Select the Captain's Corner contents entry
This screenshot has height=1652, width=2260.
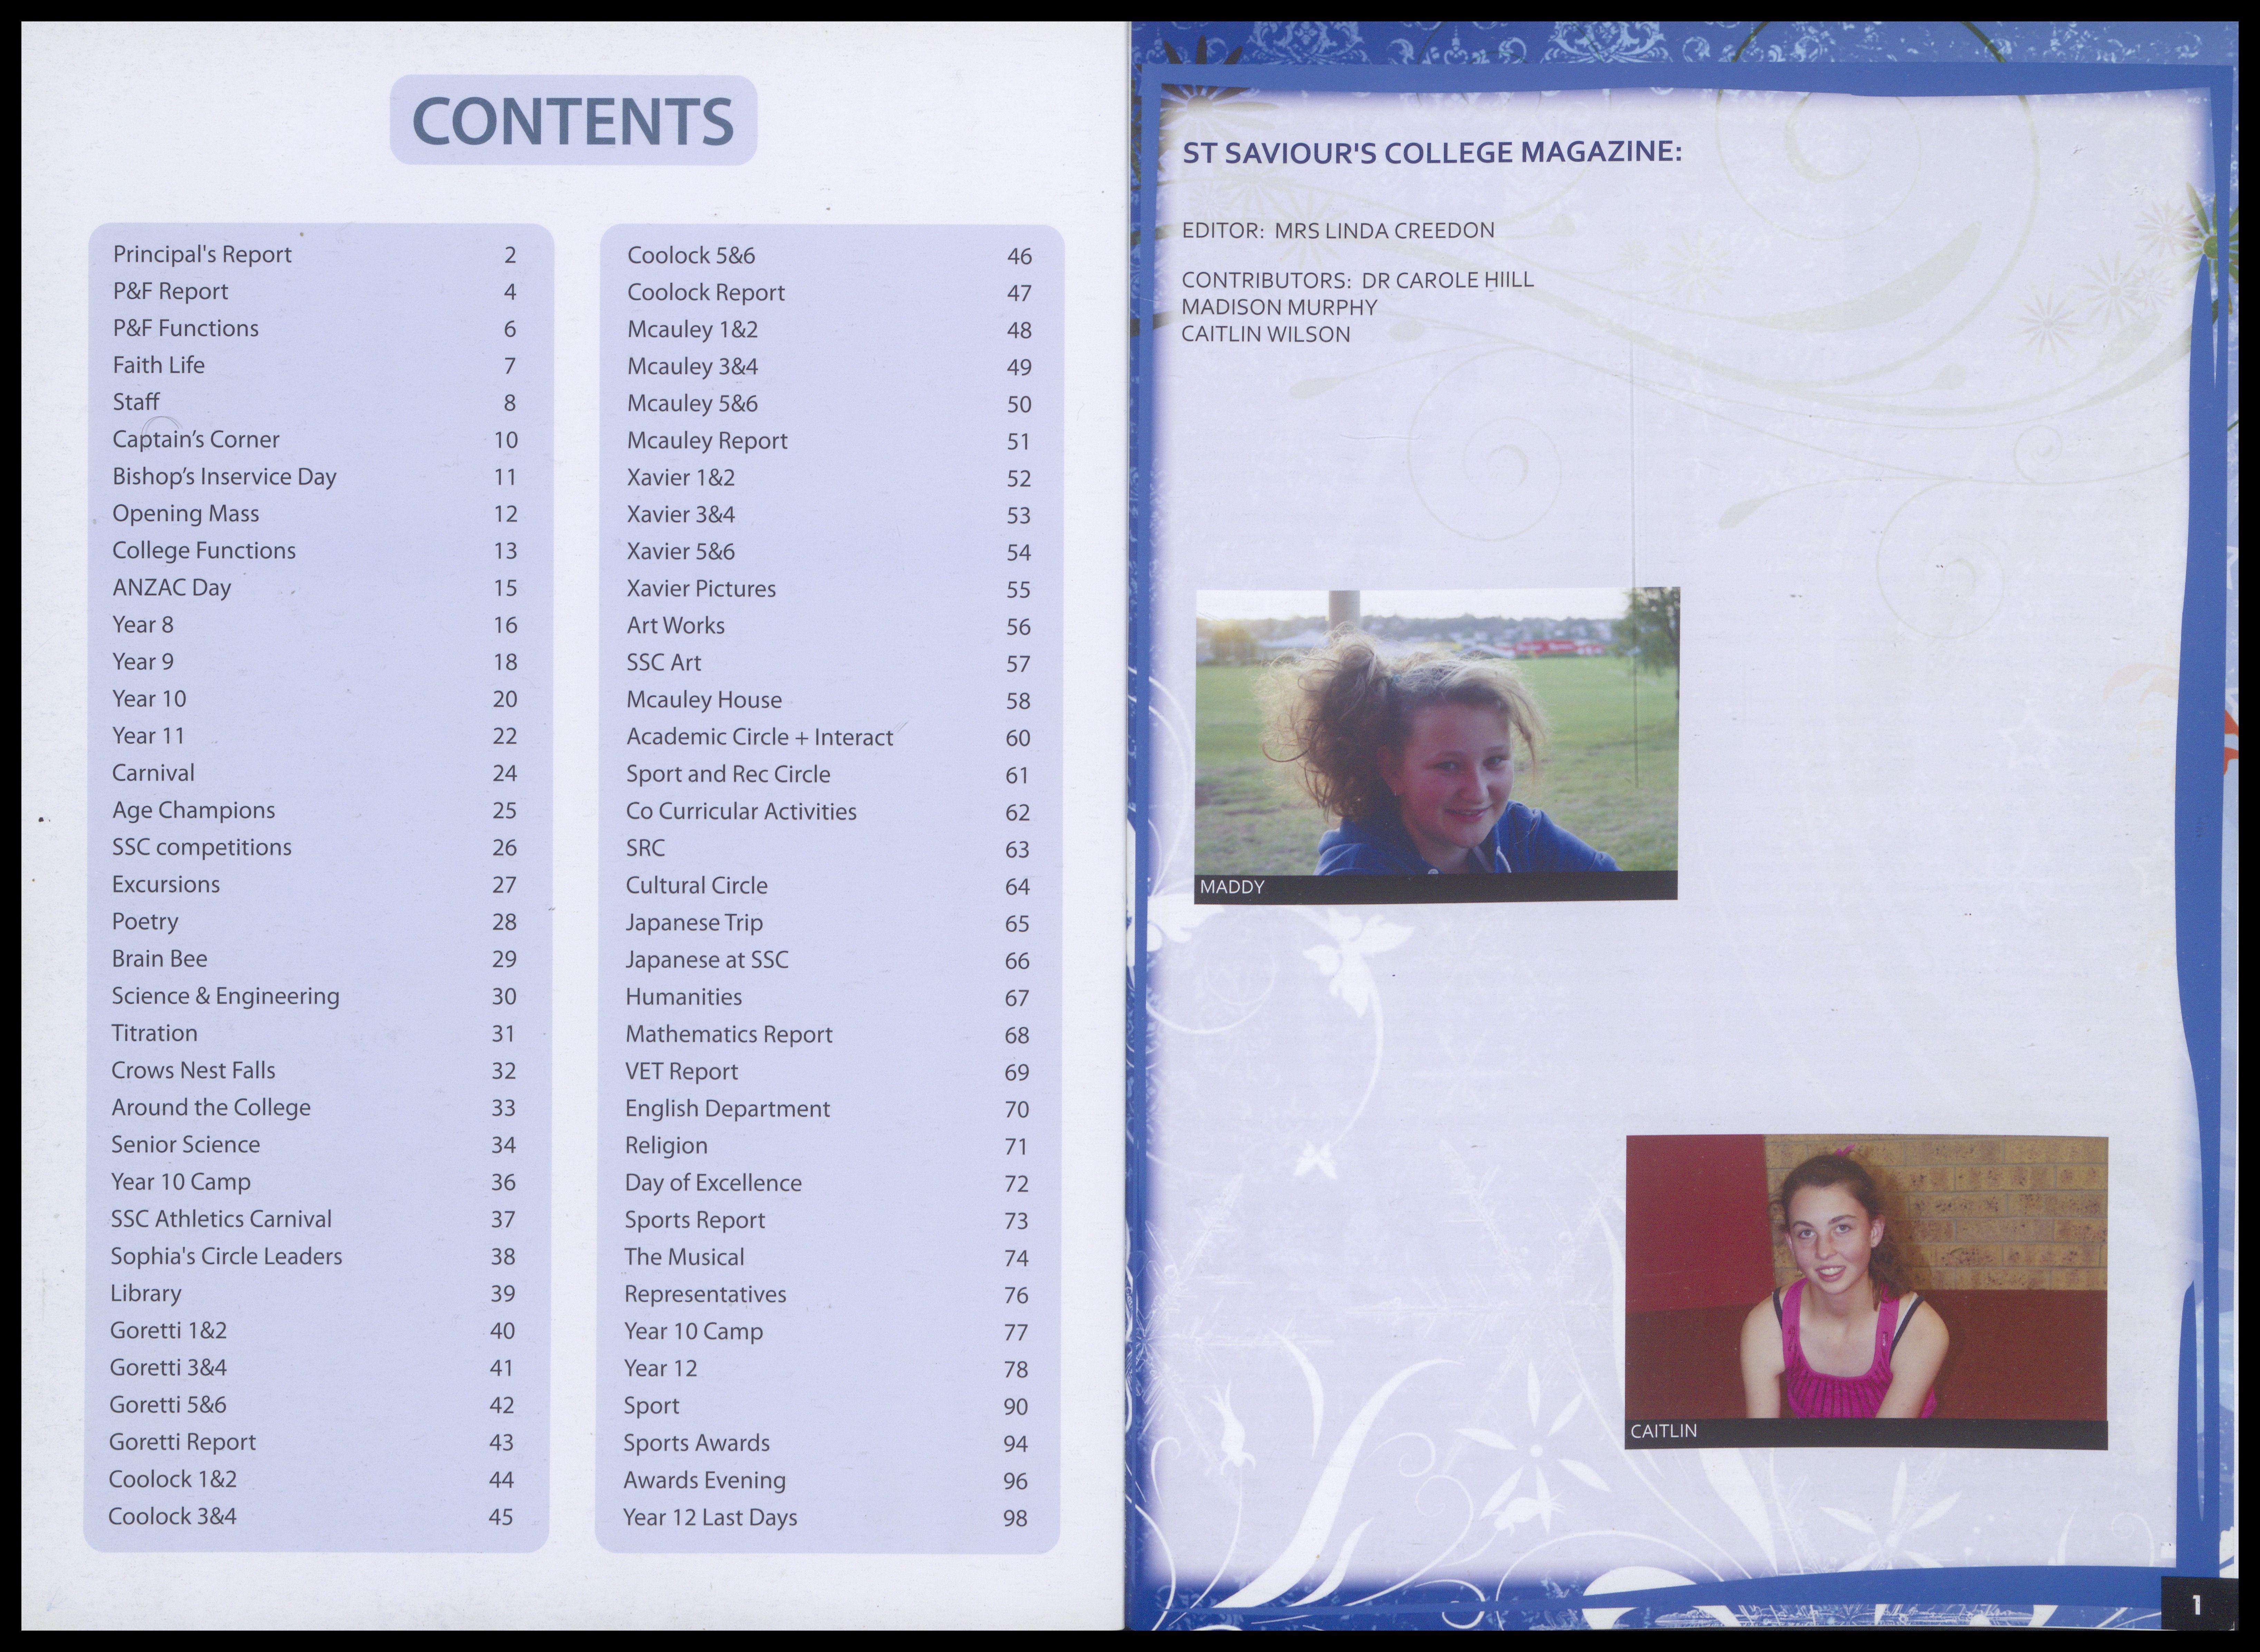[196, 439]
